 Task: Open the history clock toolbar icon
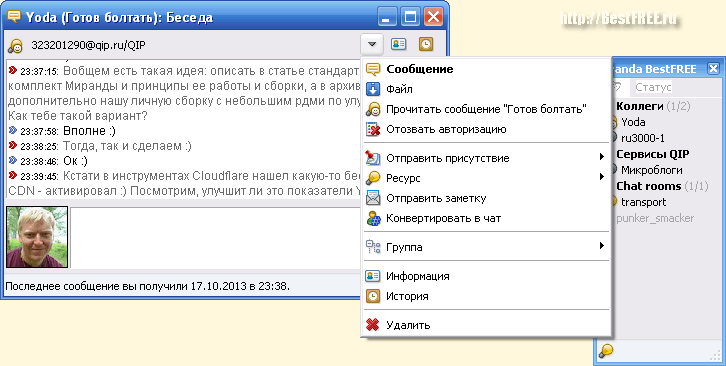[x=426, y=44]
